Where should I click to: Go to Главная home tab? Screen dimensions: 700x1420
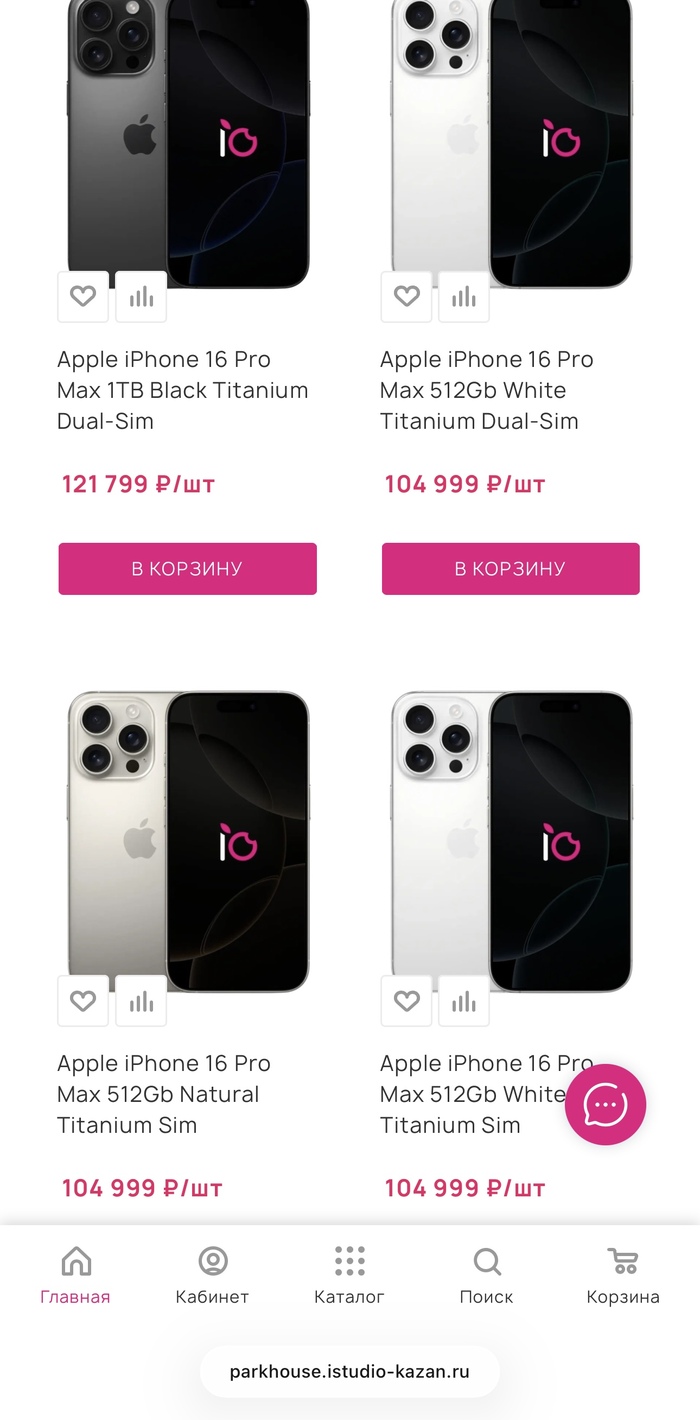point(75,1276)
